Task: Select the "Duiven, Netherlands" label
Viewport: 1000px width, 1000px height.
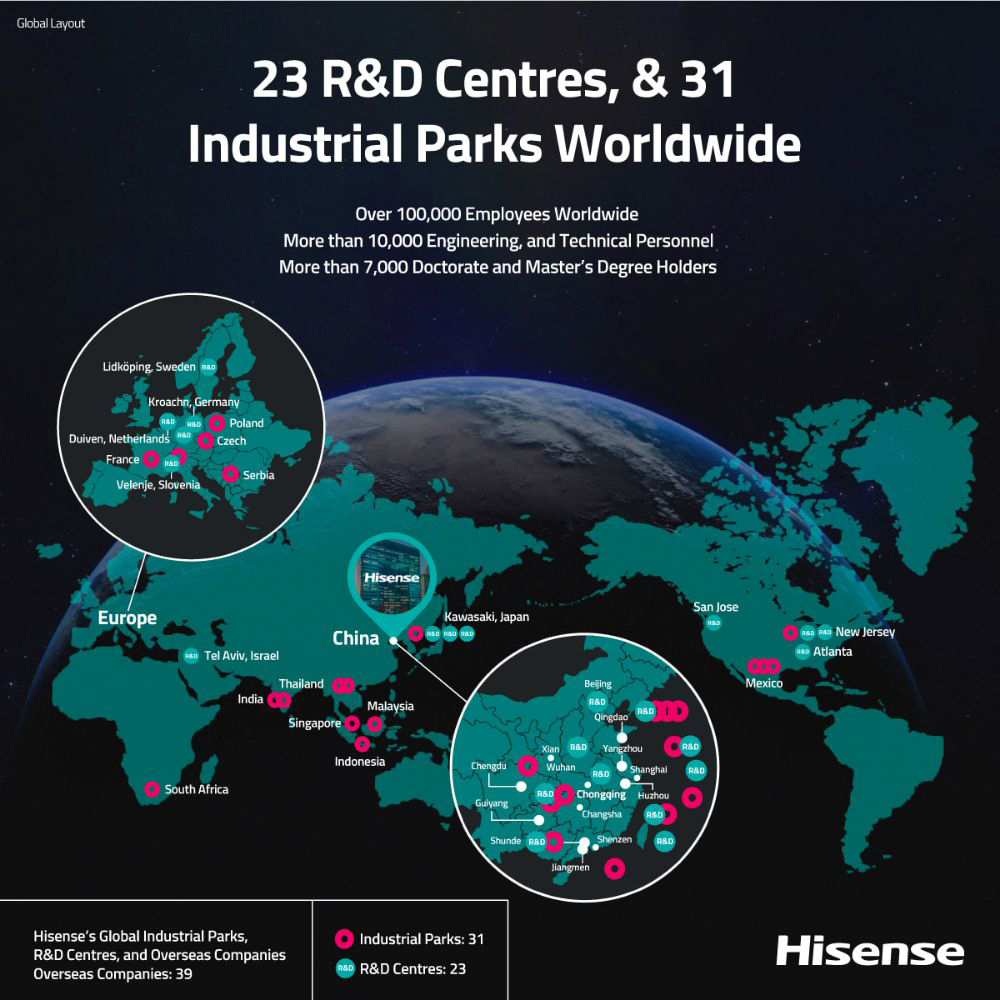Action: click(x=119, y=439)
